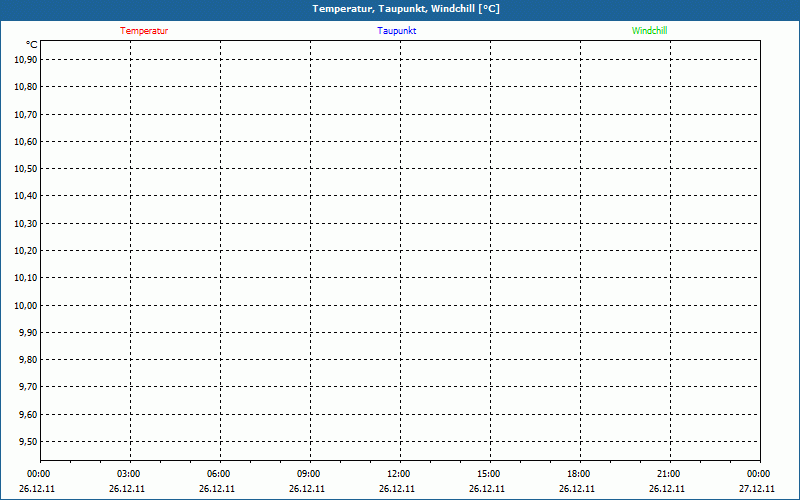Image resolution: width=800 pixels, height=500 pixels.
Task: Click the 06:00 time label
Action: [x=218, y=474]
